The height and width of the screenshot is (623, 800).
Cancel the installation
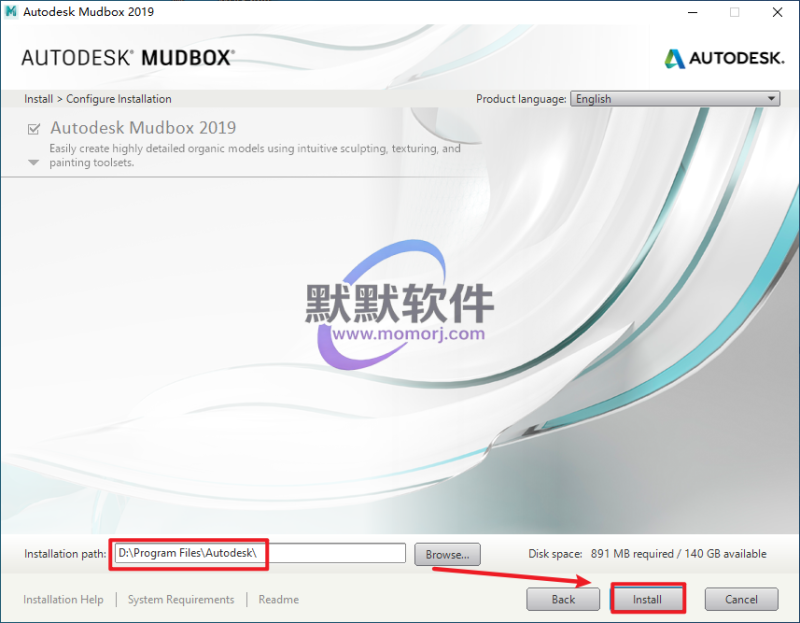click(x=741, y=599)
